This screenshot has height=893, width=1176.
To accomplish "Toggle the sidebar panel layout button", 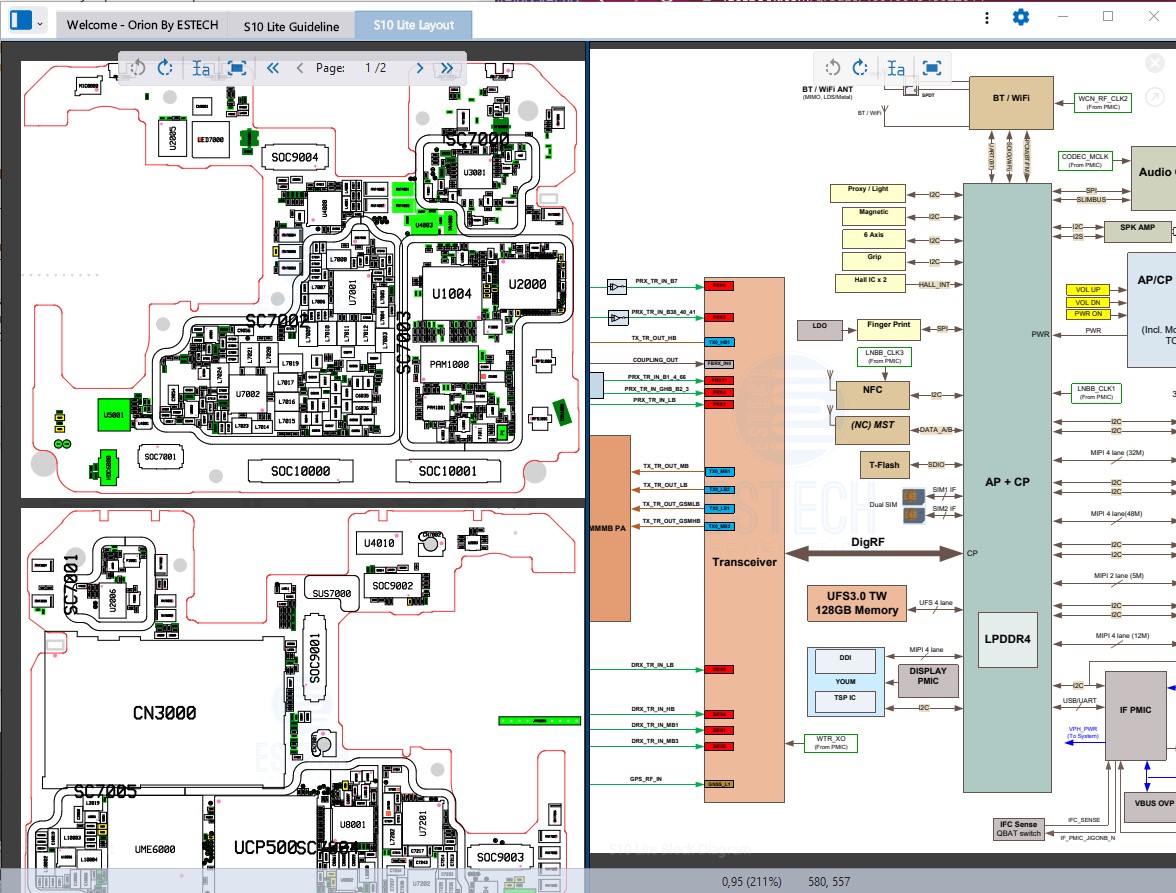I will pyautogui.click(x=19, y=22).
